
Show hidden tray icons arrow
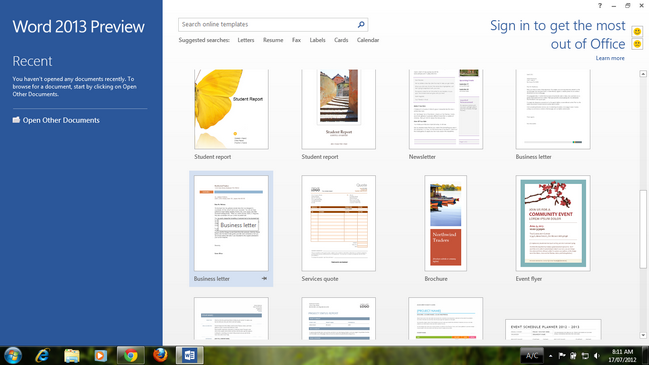[550, 356]
